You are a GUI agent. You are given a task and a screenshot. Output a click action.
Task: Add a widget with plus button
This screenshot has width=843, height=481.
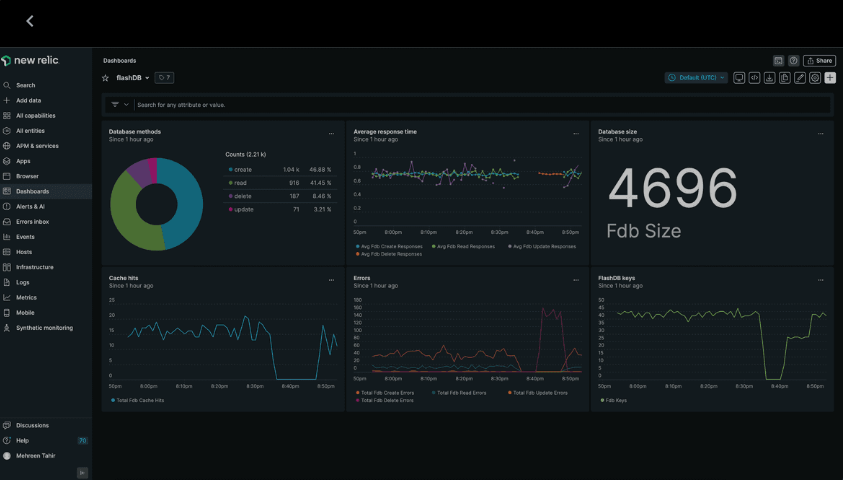[x=830, y=78]
